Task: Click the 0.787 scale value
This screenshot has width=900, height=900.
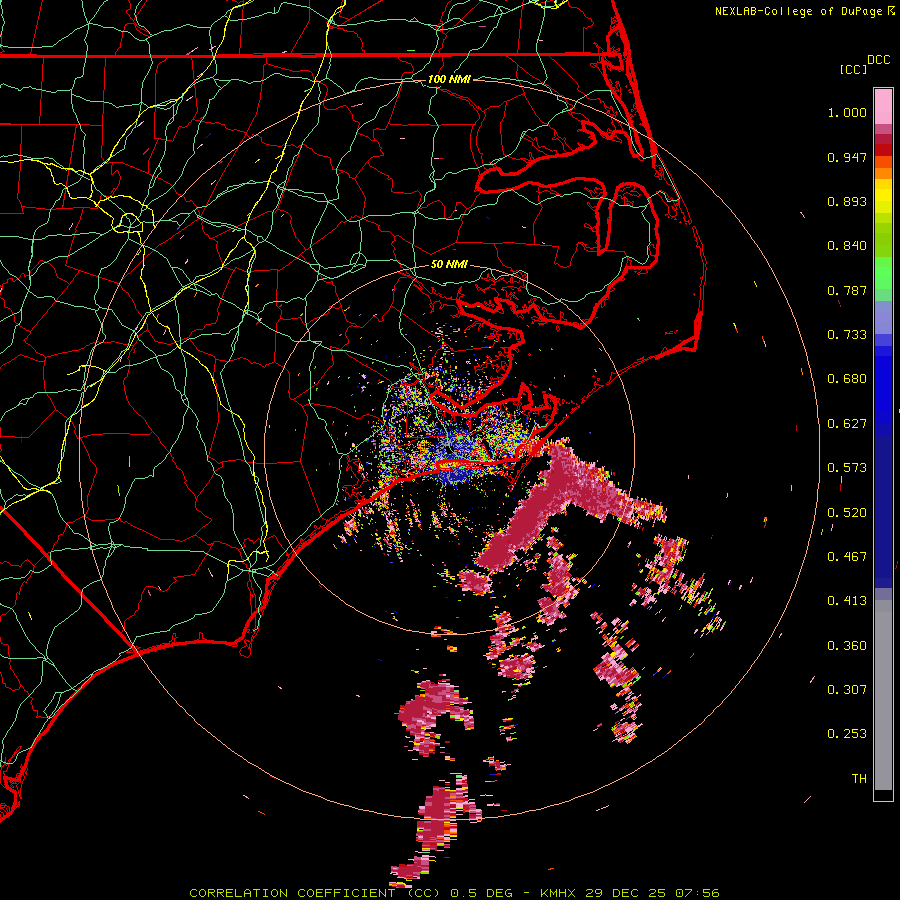Action: (x=847, y=290)
